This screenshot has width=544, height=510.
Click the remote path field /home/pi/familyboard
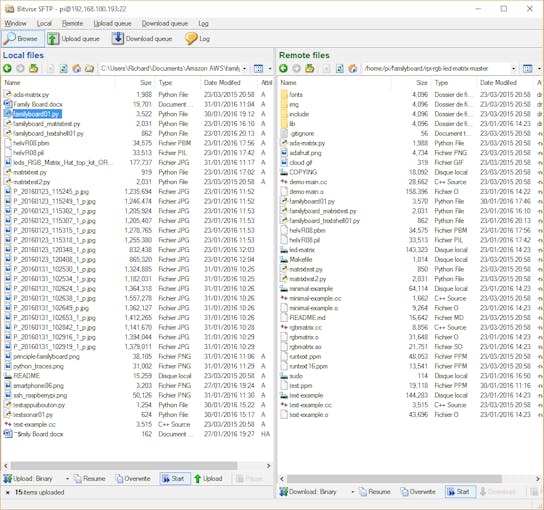pyautogui.click(x=436, y=68)
